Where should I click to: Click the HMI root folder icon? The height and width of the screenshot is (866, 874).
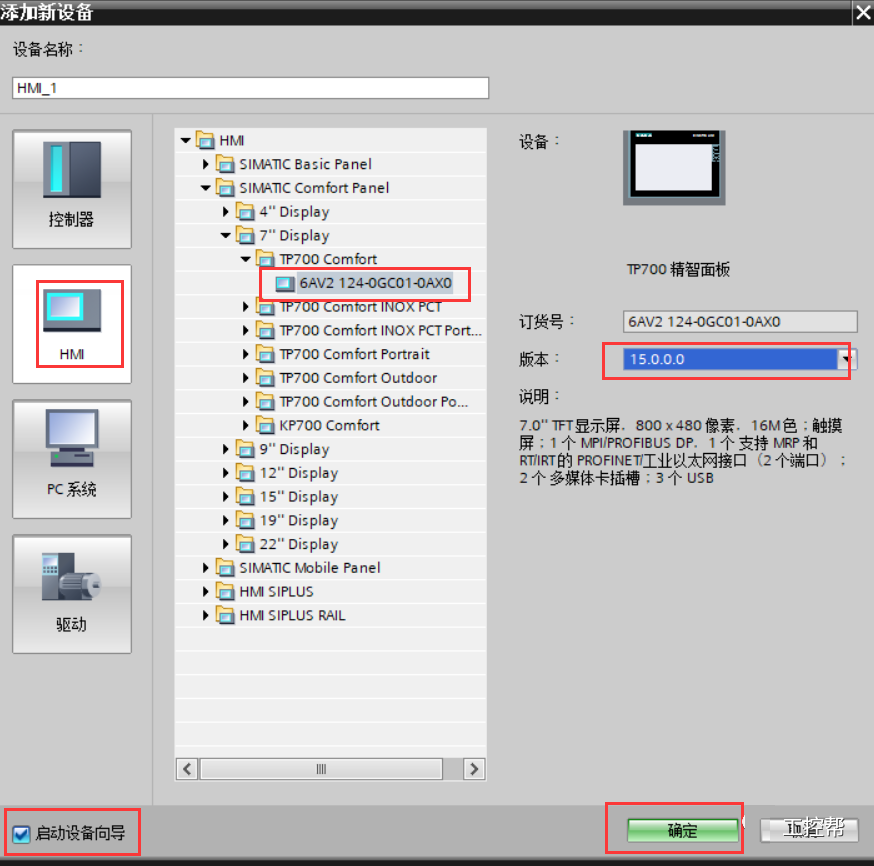click(x=205, y=140)
